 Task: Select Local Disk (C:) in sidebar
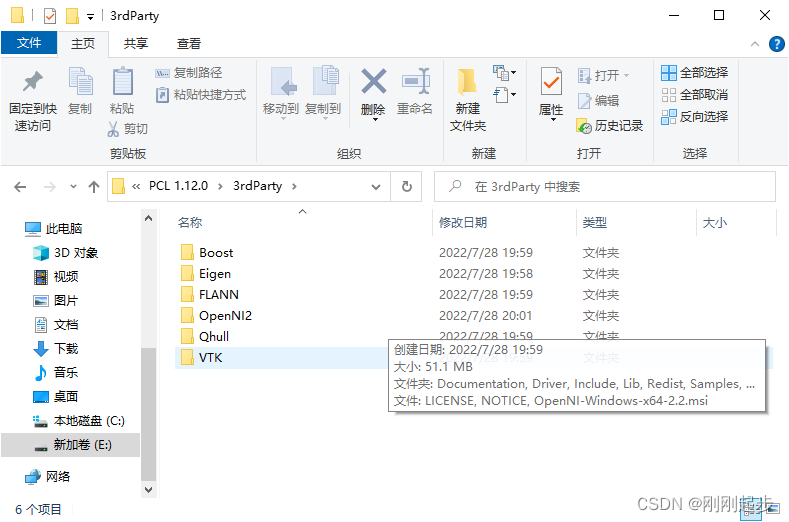click(x=78, y=421)
